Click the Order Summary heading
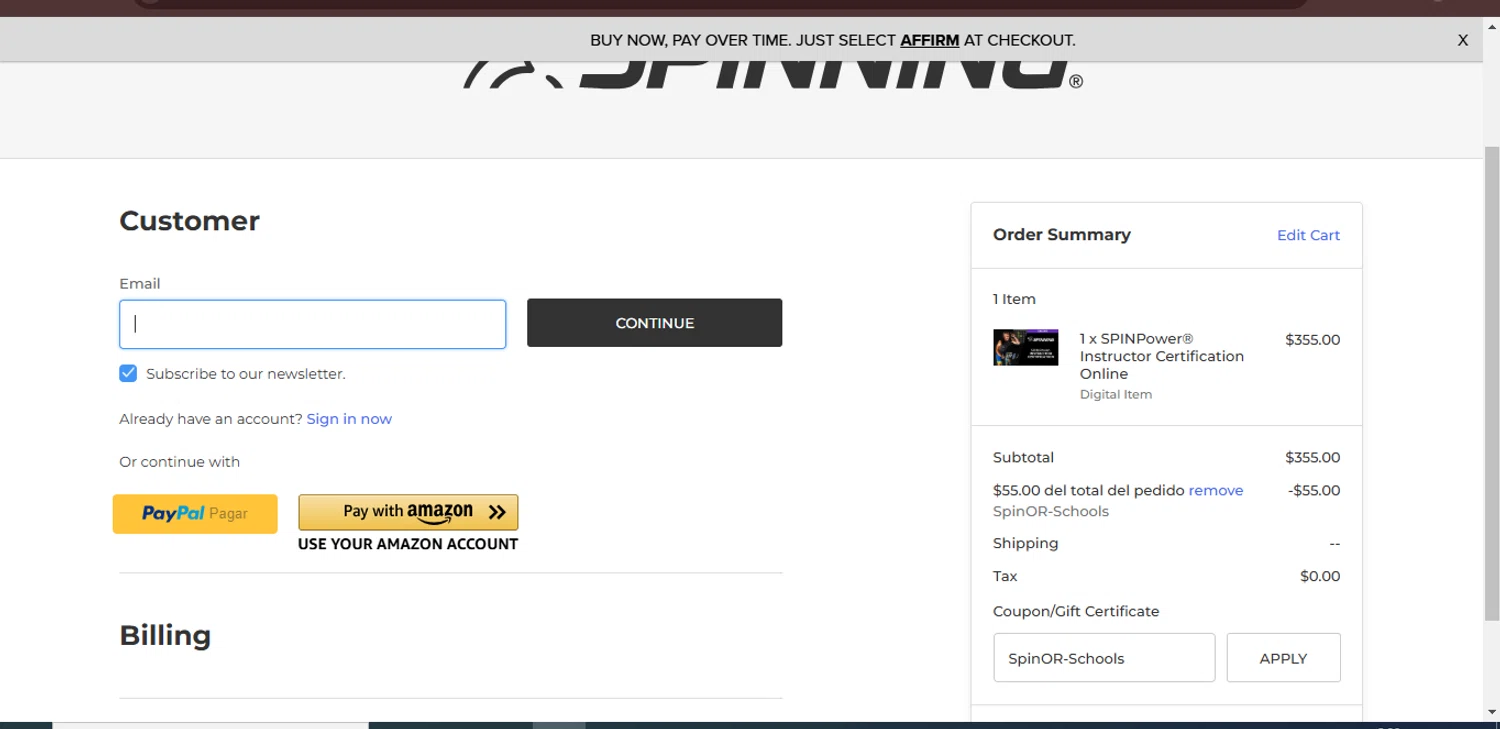 coord(1062,235)
